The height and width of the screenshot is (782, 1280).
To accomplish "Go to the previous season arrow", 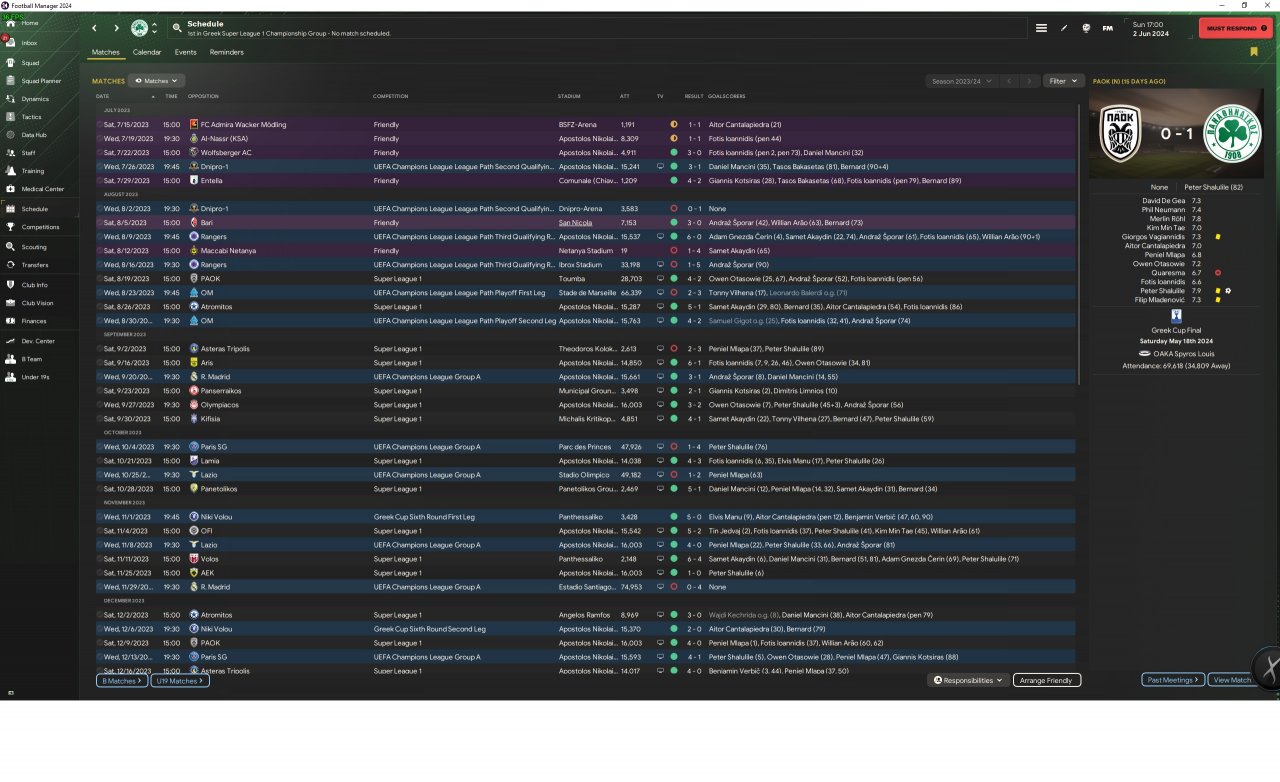I will pyautogui.click(x=1010, y=81).
